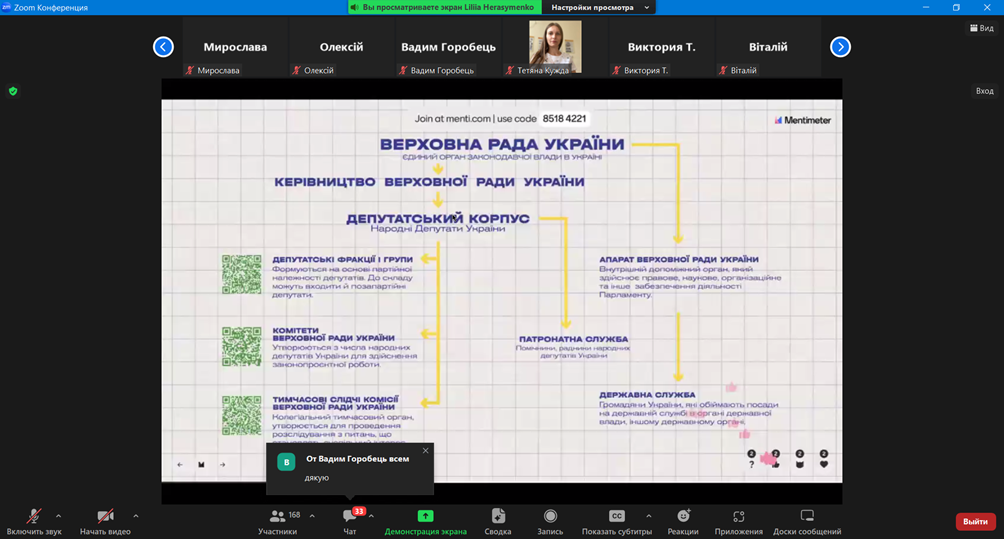The width and height of the screenshot is (1004, 539).
Task: Start recording with Запись
Action: point(550,519)
